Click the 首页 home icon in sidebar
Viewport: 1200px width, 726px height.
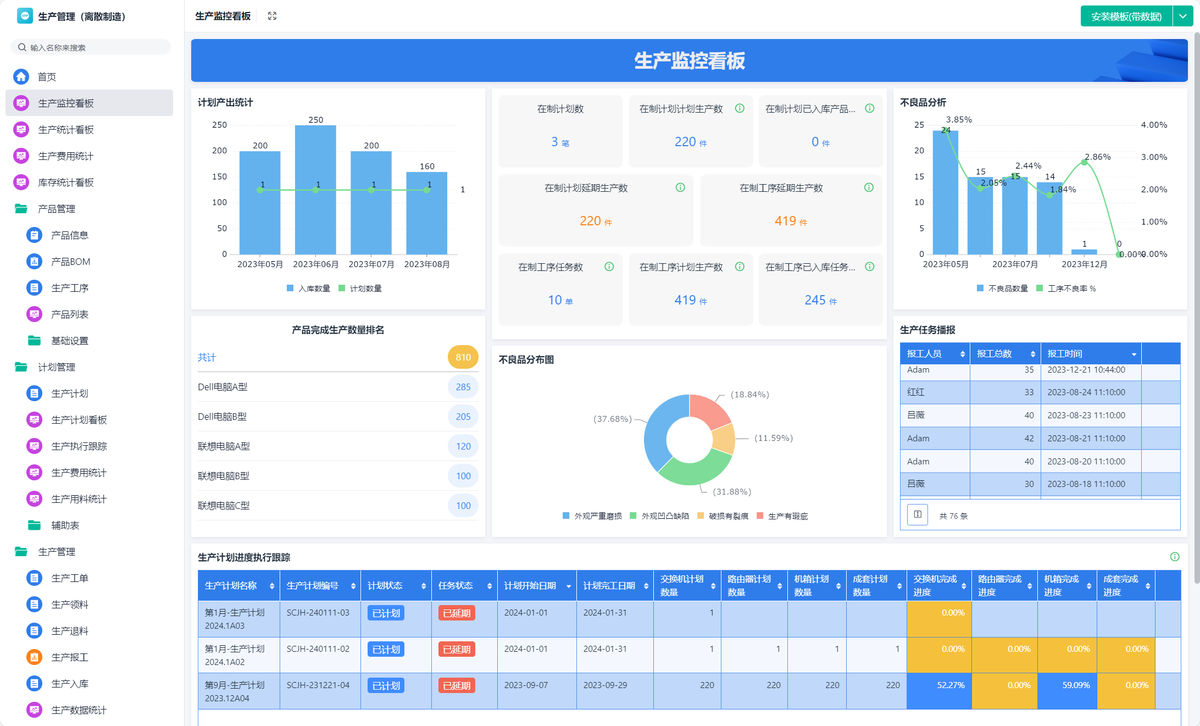[x=21, y=77]
